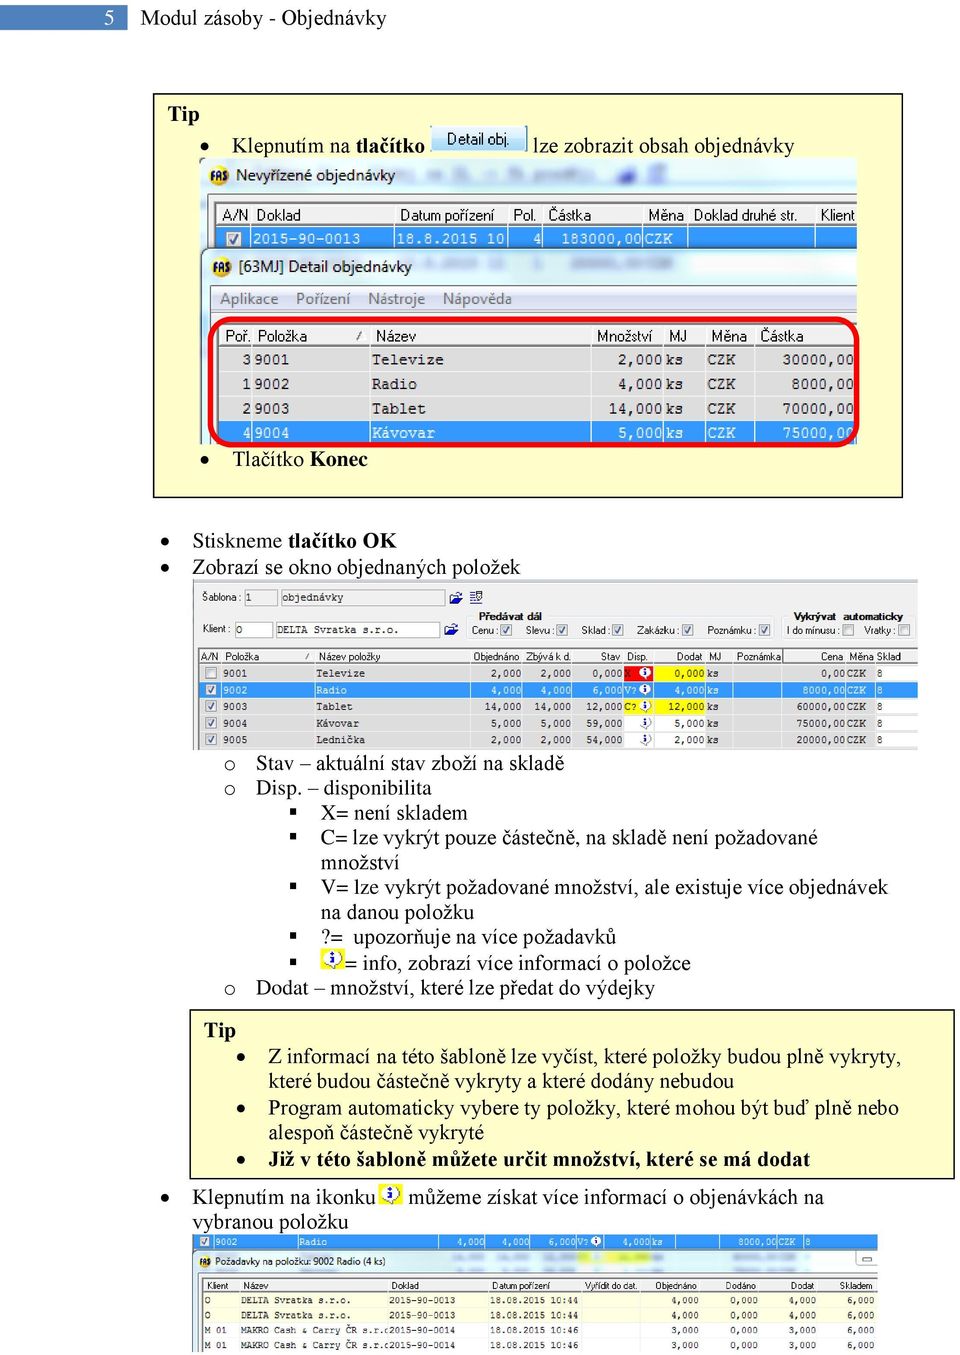Uncheck the 9004 Kávovar row checkbox
This screenshot has height=1355, width=960.
tap(211, 723)
